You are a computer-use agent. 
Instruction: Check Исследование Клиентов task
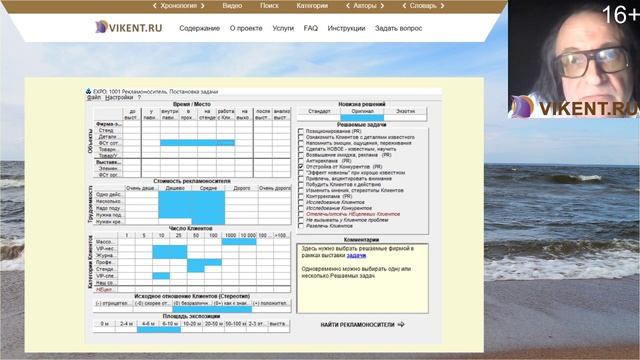click(301, 202)
